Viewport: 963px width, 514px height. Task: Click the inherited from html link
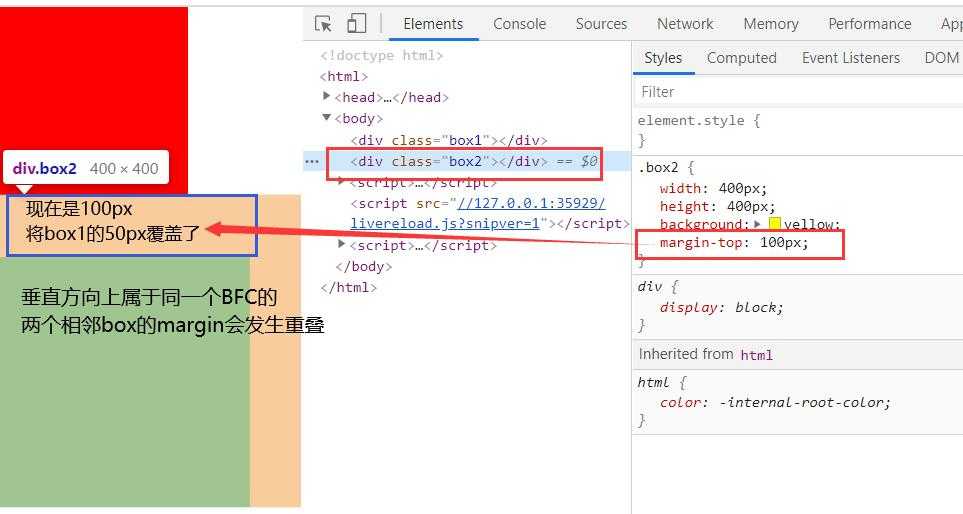(x=756, y=355)
